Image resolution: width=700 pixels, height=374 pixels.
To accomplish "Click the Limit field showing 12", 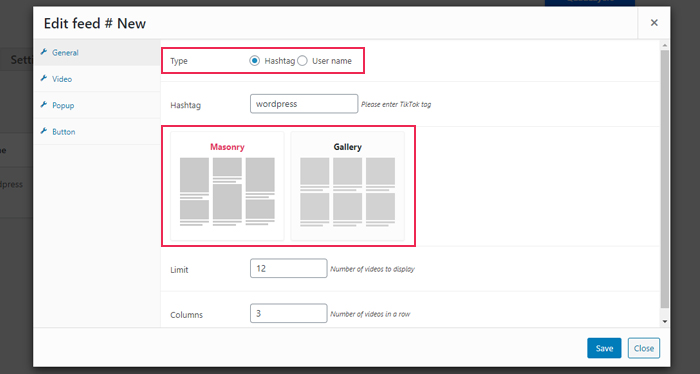I will tap(288, 268).
